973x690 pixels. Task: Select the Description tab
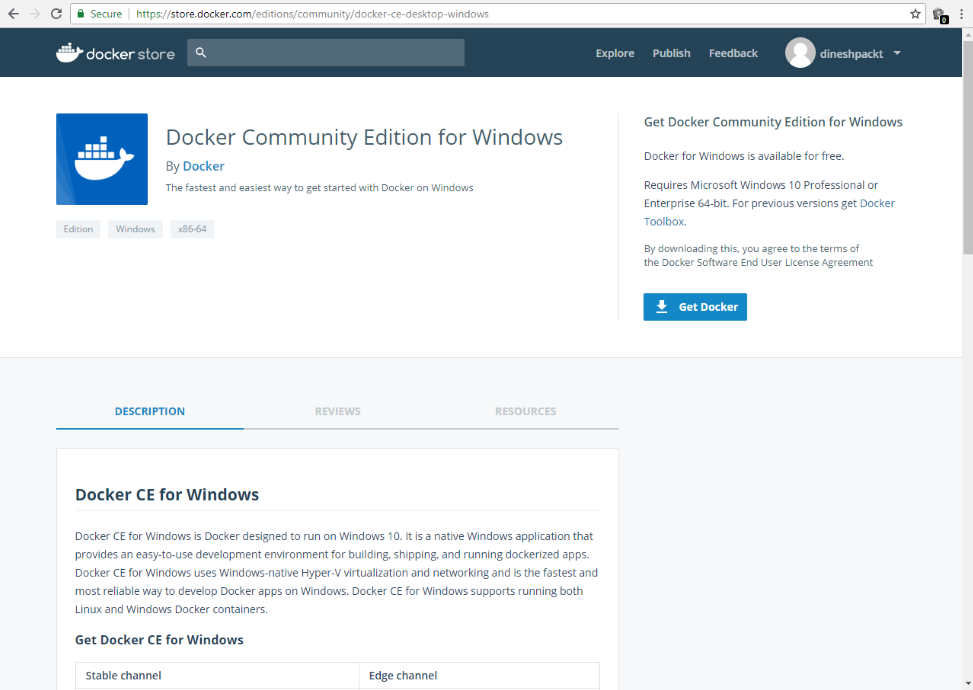click(x=150, y=411)
